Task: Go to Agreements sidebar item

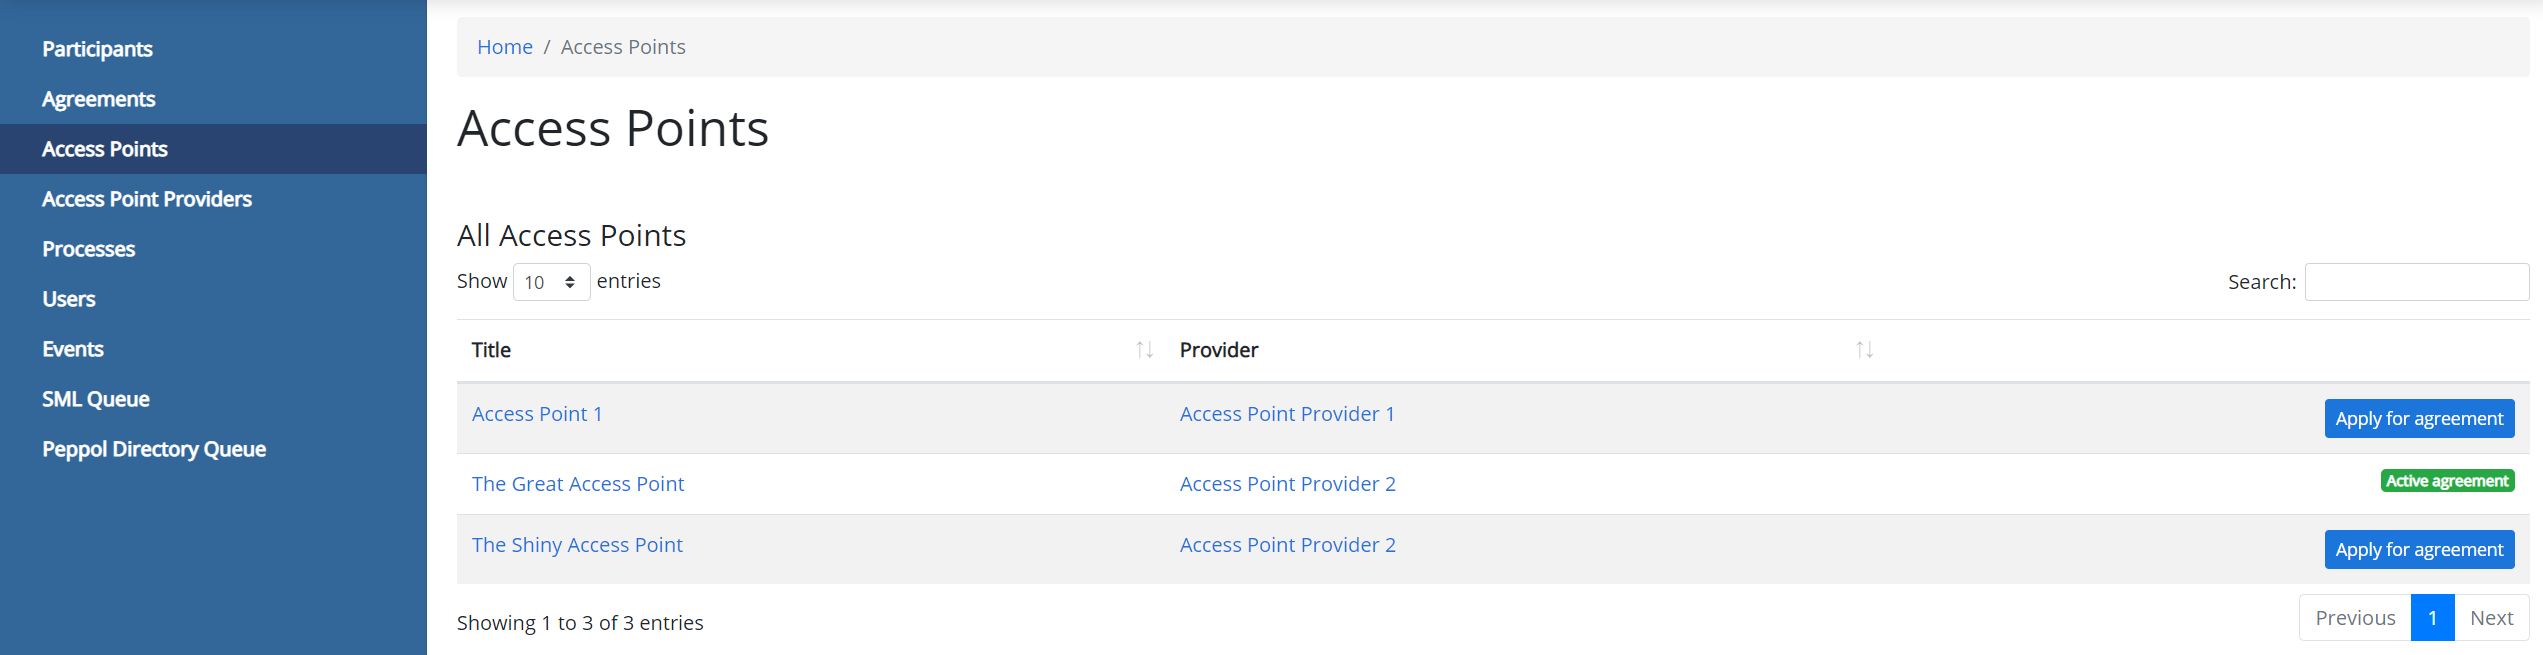Action: (x=98, y=99)
